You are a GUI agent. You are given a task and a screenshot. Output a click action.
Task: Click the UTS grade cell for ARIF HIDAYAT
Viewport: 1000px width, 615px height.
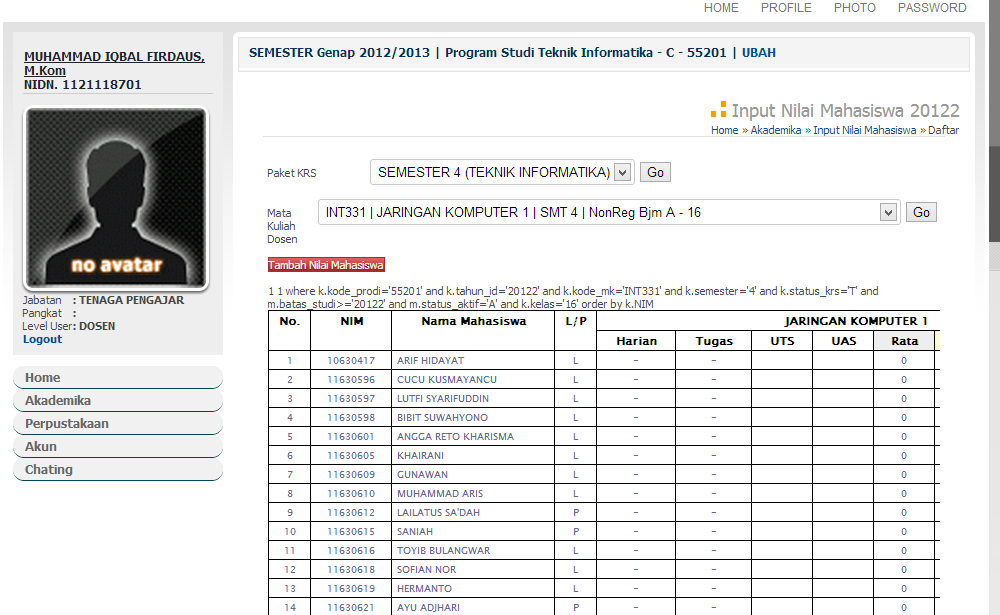pos(782,361)
